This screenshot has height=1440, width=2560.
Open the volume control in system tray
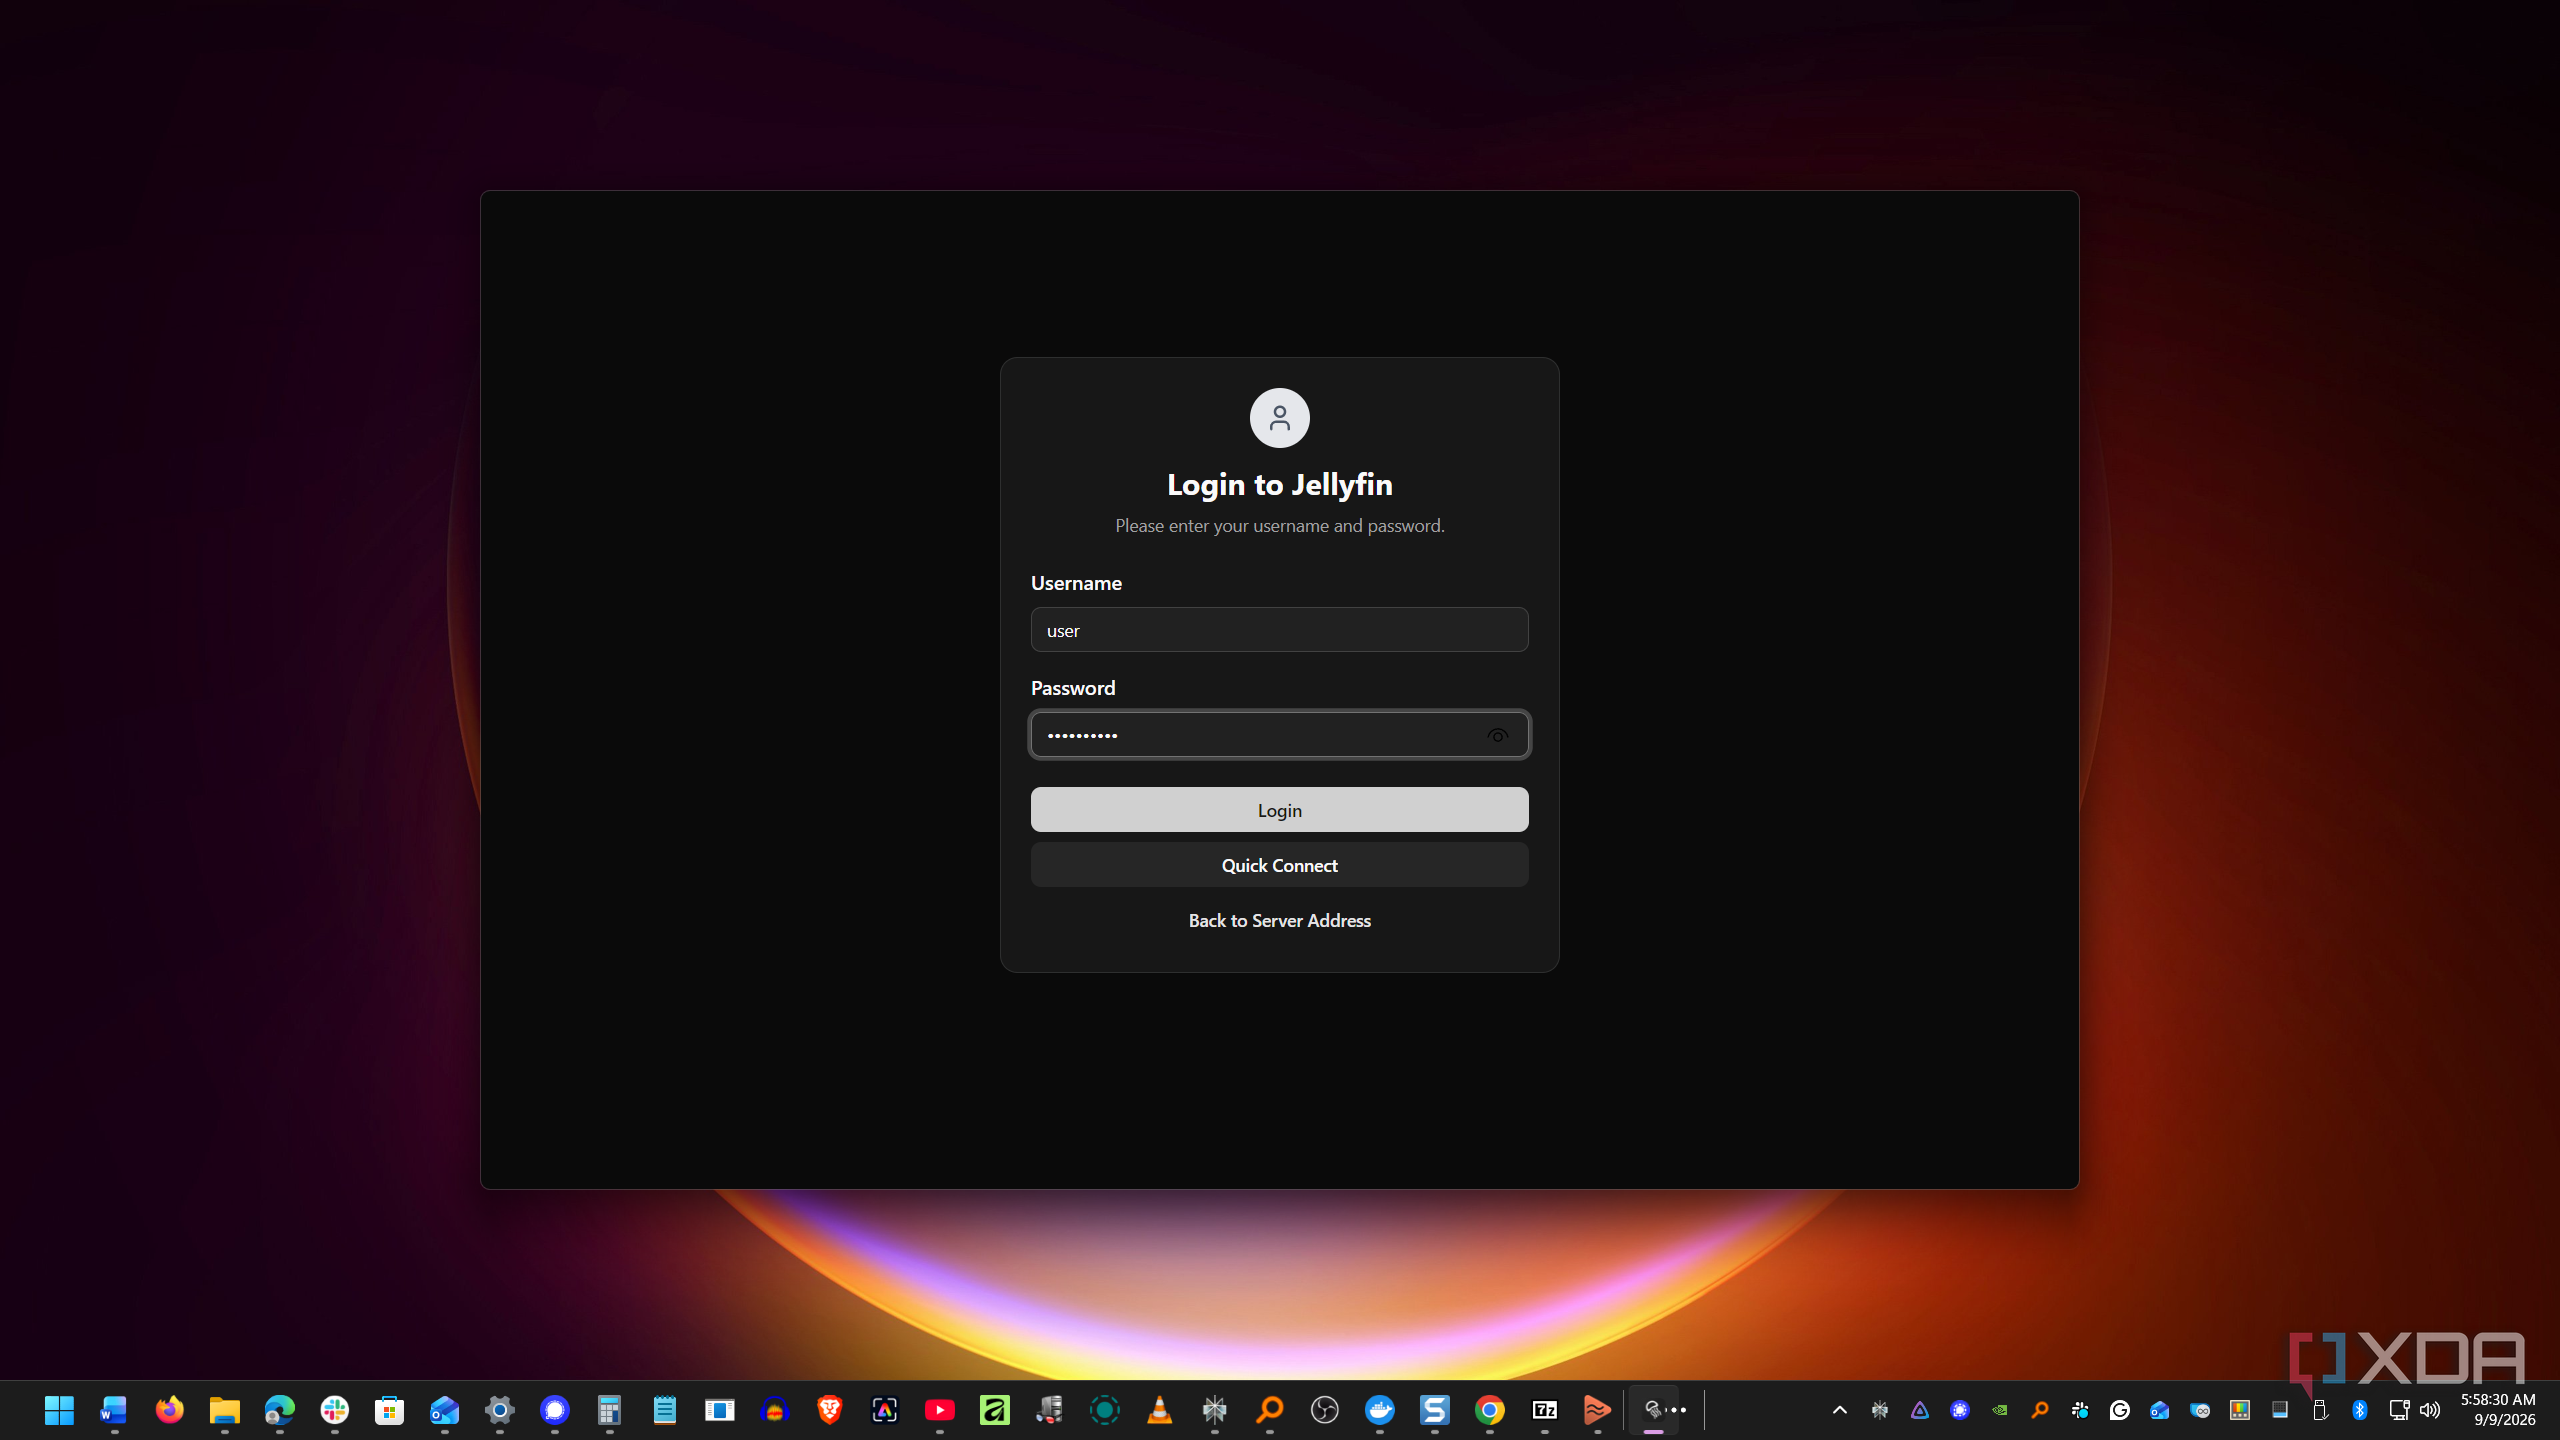point(2431,1410)
